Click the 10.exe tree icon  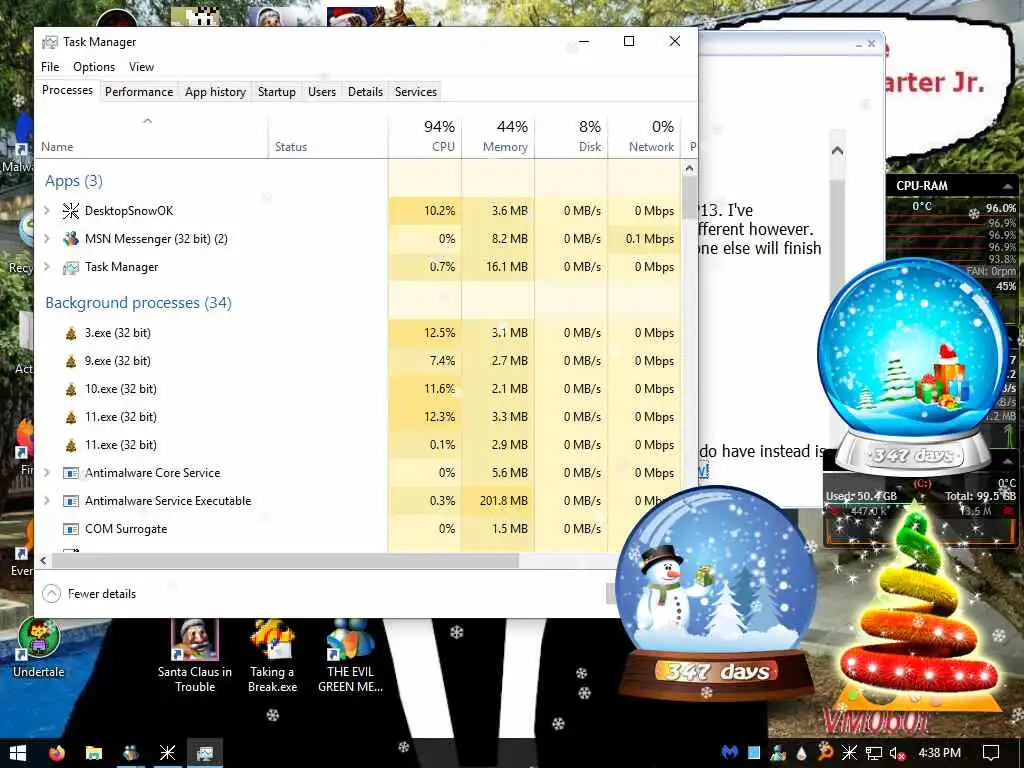71,389
